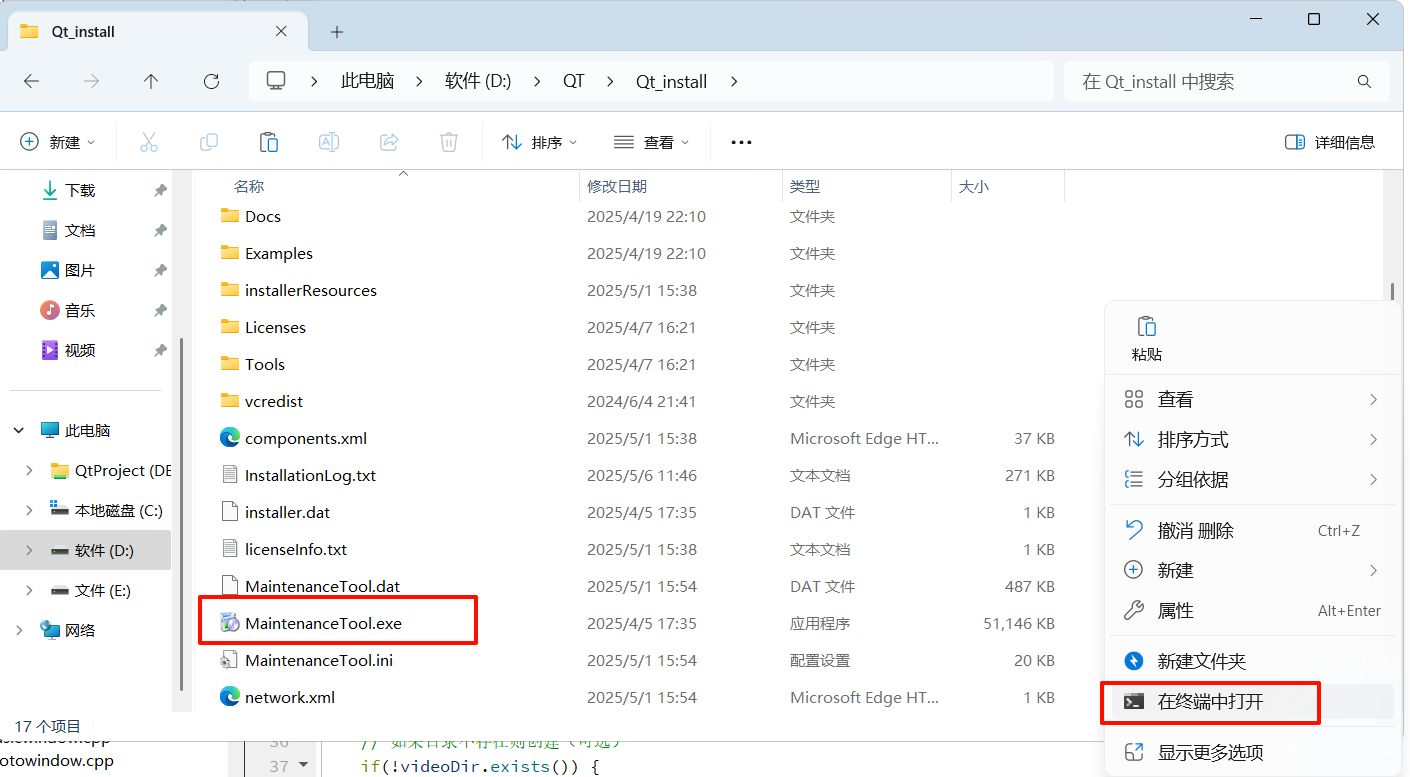Screen dimensions: 1410x777
Task: Open the 查看 view dropdown in toolbar
Action: pos(652,142)
